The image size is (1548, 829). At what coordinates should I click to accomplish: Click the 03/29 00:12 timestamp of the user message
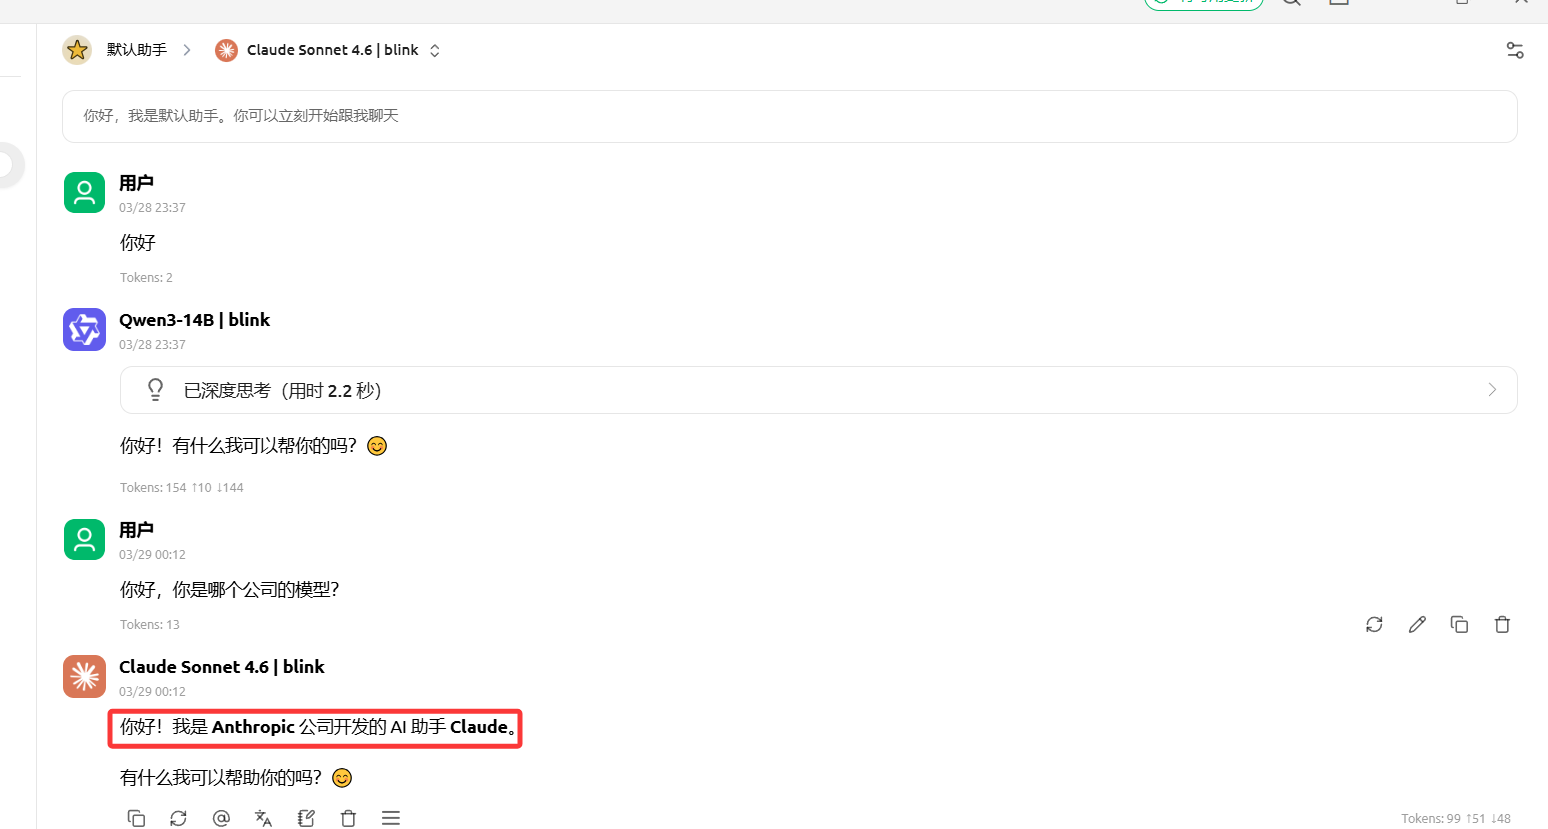[152, 555]
